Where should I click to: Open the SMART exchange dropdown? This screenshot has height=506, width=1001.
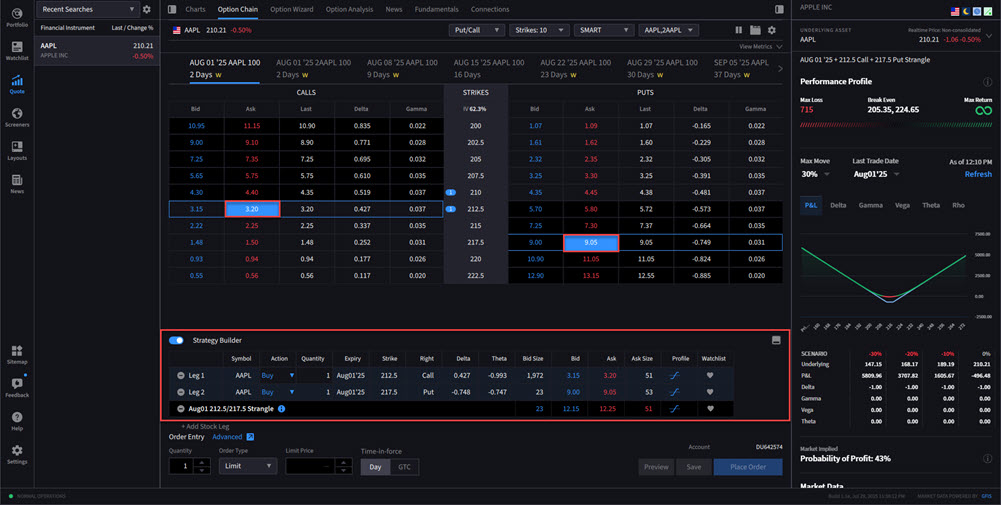pos(604,30)
